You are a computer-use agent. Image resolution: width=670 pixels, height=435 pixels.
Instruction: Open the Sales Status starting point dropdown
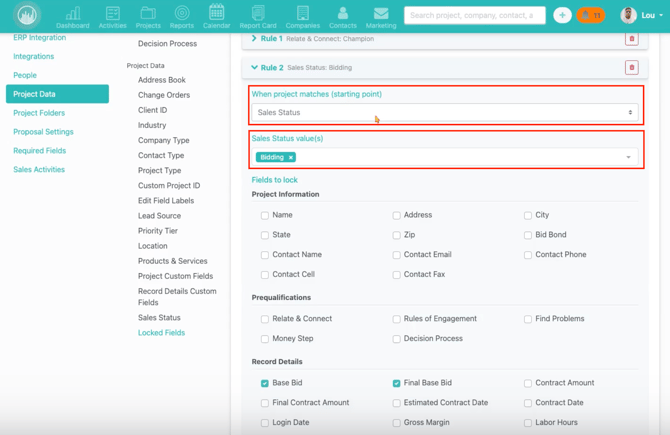coord(445,113)
